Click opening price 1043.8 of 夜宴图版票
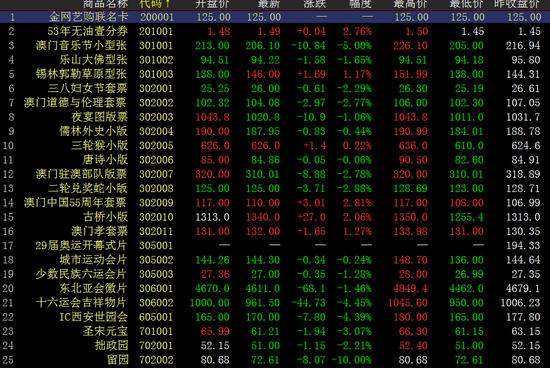This screenshot has width=550, height=368. 212,117
